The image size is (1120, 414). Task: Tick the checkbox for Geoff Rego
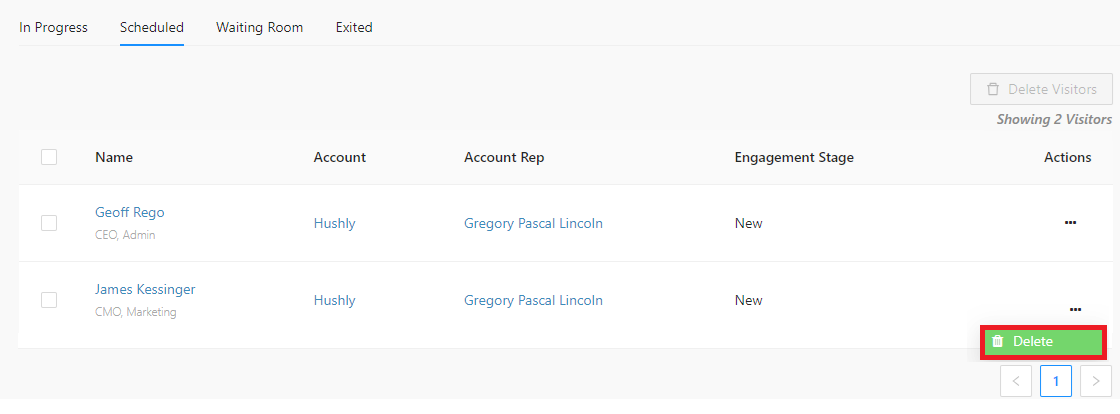(49, 223)
